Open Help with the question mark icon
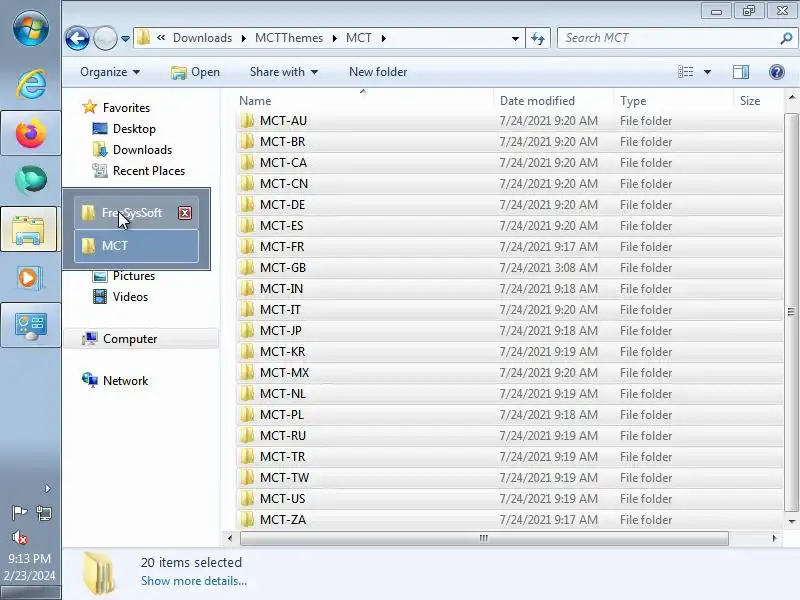The width and height of the screenshot is (800, 600). coord(777,72)
